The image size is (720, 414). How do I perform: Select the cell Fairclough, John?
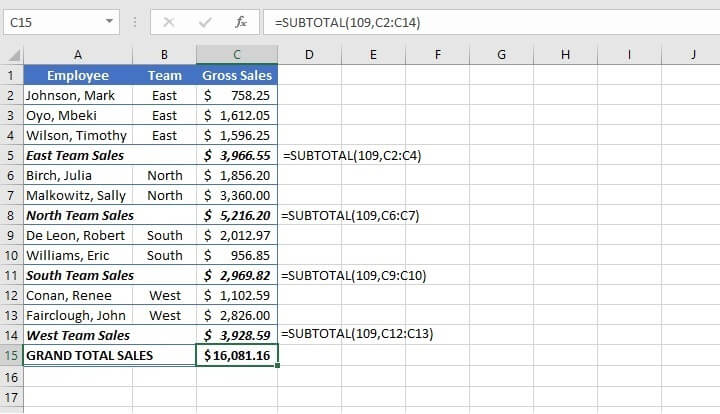[78, 315]
